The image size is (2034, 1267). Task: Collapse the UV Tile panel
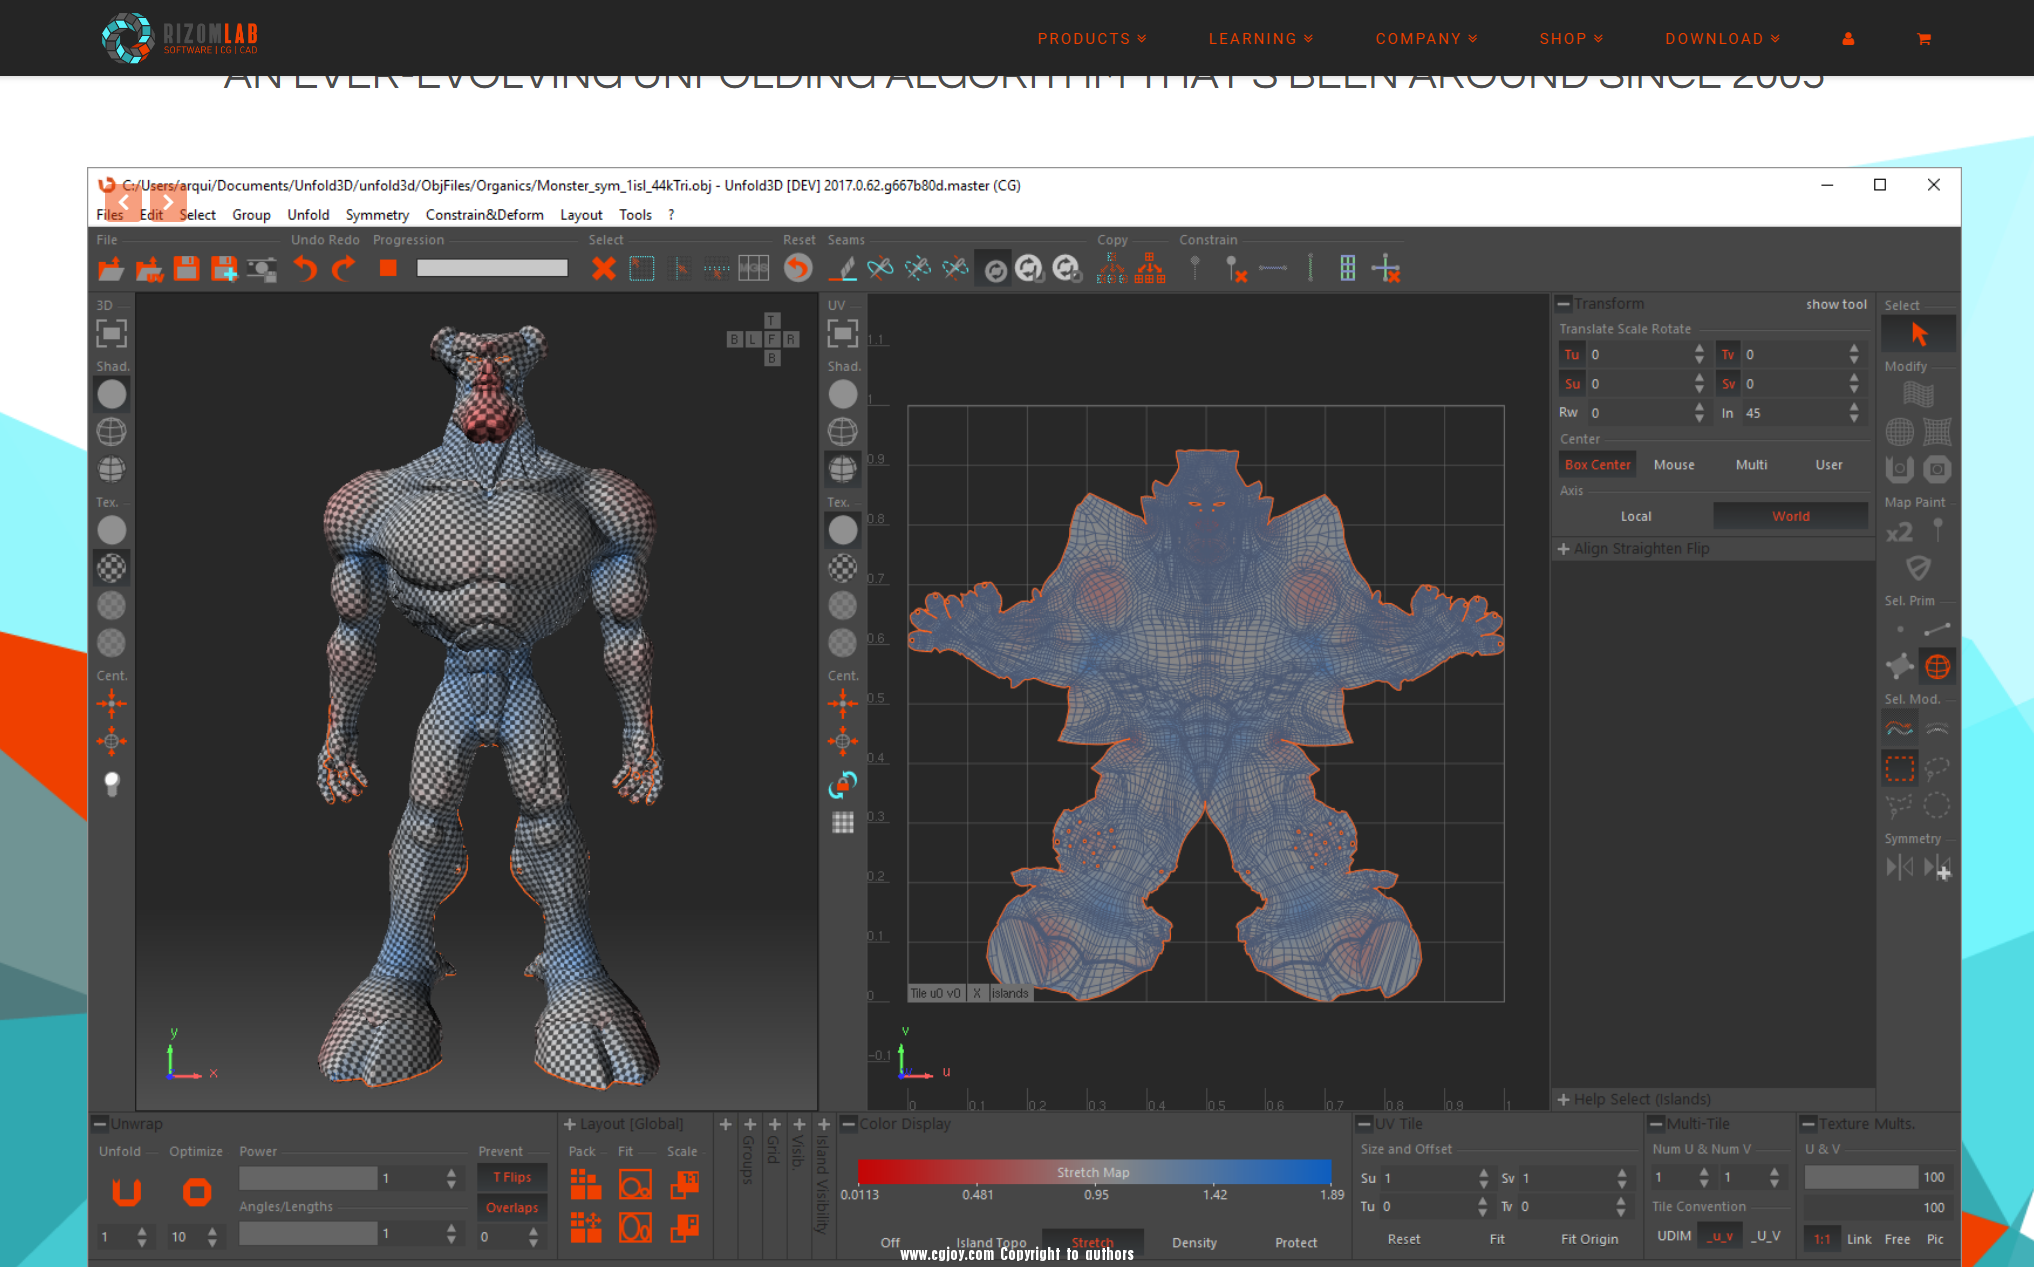[x=1364, y=1124]
